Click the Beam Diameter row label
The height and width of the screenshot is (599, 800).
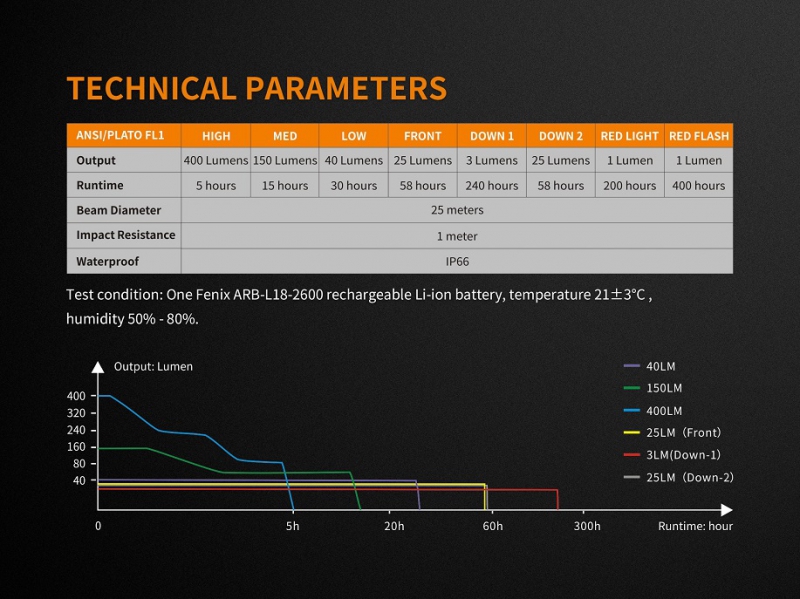click(118, 210)
